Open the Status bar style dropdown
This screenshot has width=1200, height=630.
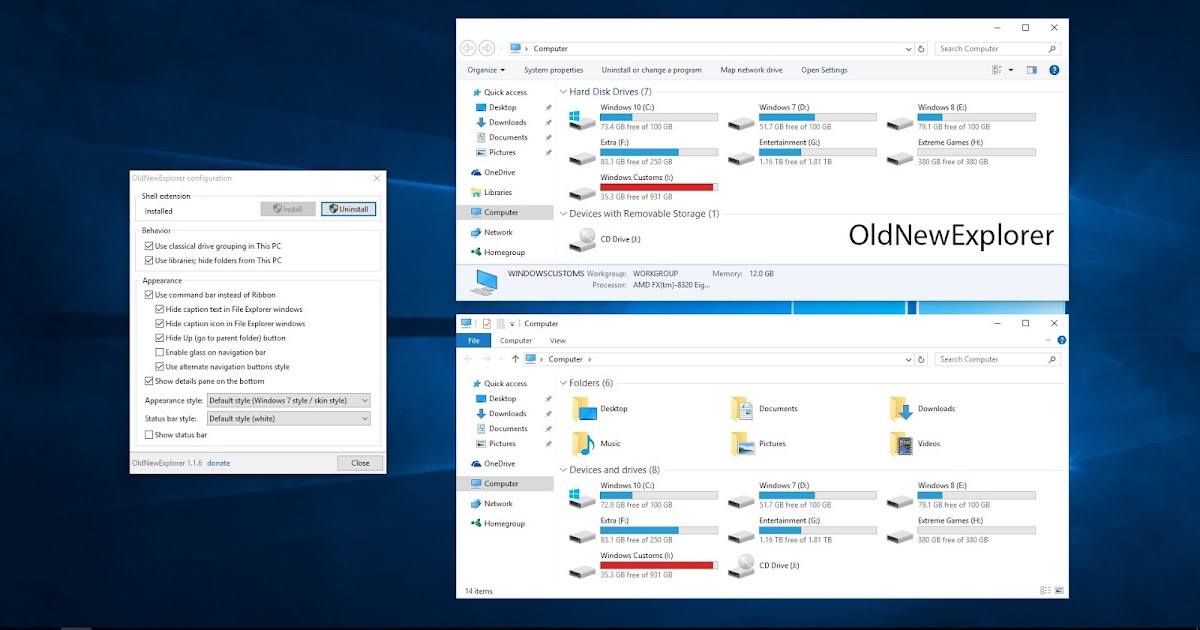(288, 418)
